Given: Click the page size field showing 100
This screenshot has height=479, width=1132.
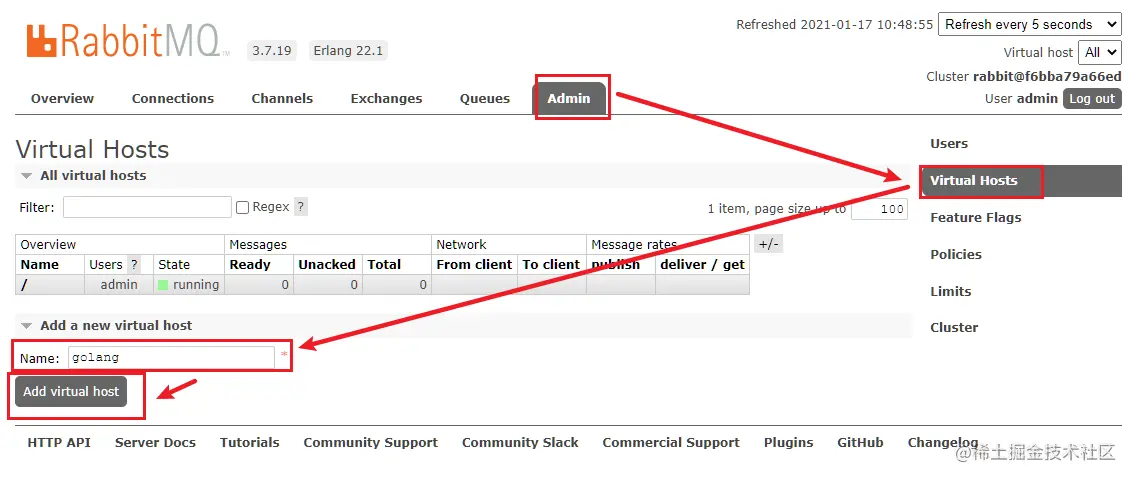Looking at the screenshot, I should coord(879,209).
